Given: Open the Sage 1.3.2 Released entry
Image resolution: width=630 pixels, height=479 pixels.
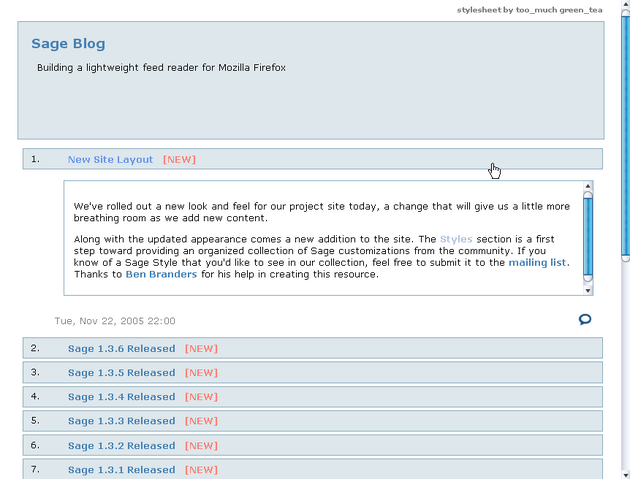Looking at the screenshot, I should (x=121, y=446).
